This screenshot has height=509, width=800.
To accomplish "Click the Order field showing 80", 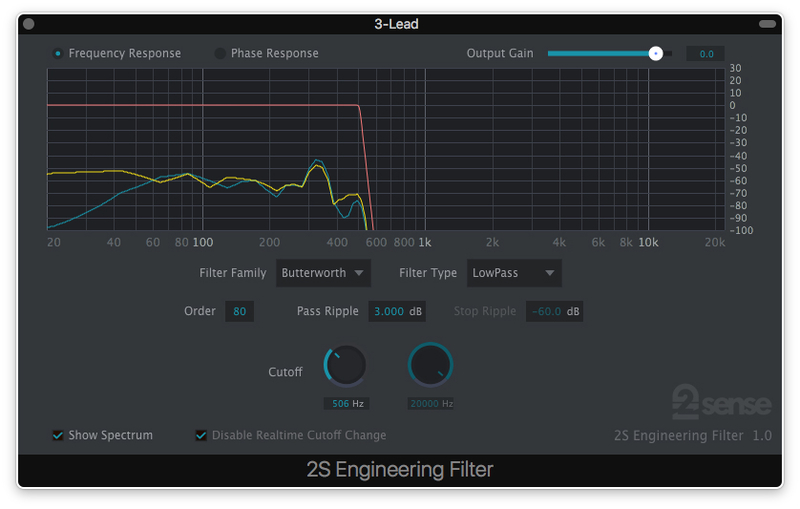I will click(239, 311).
